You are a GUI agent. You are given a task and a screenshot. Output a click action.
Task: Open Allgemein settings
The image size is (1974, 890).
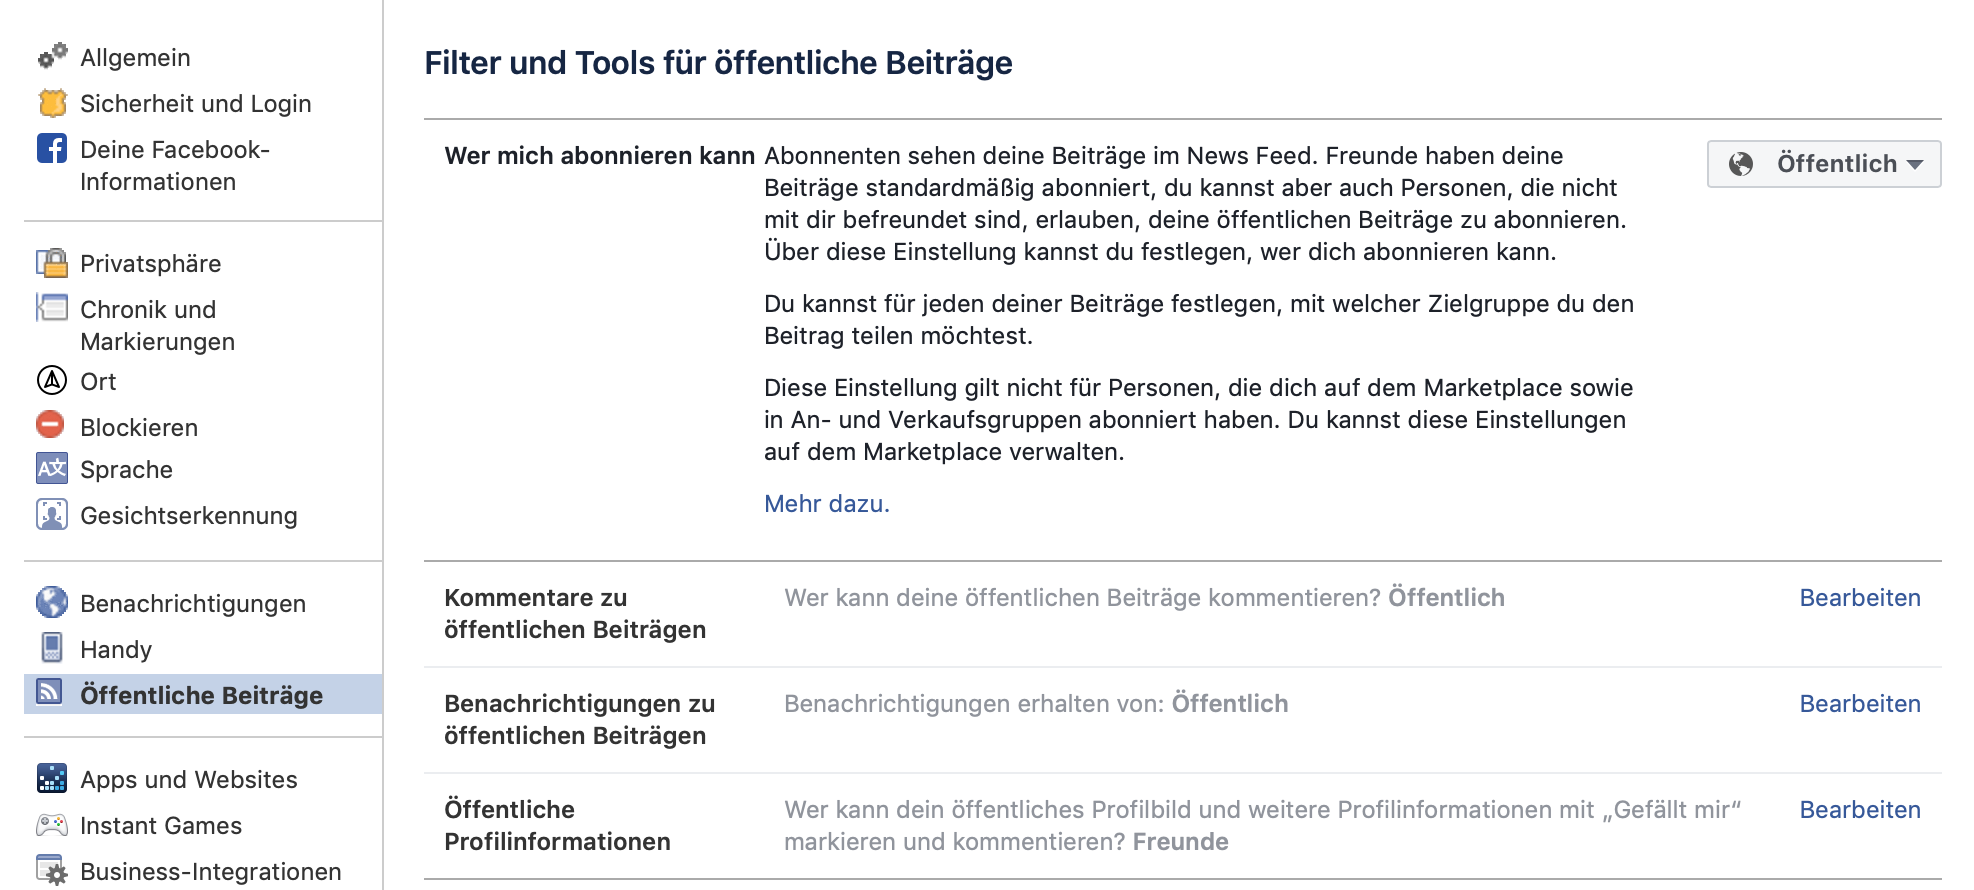click(x=135, y=58)
